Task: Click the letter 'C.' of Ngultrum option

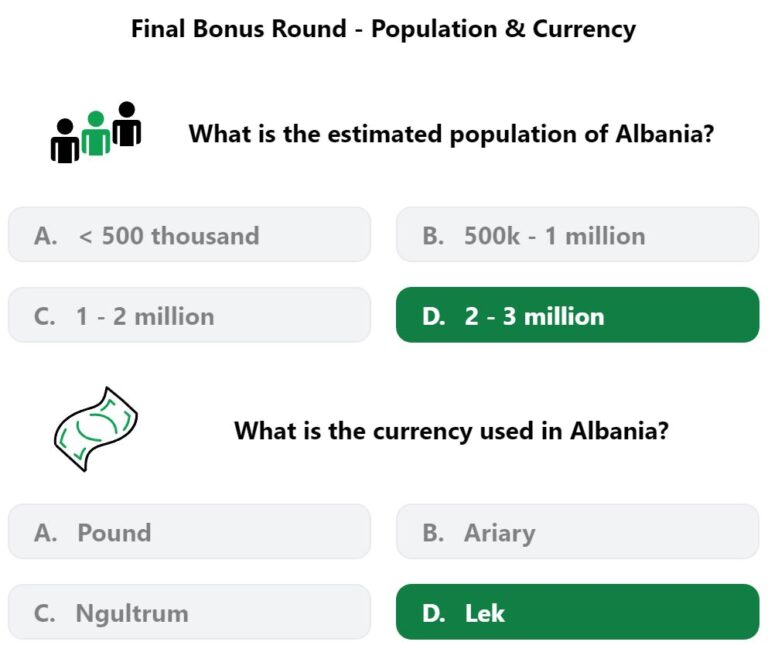Action: point(45,613)
